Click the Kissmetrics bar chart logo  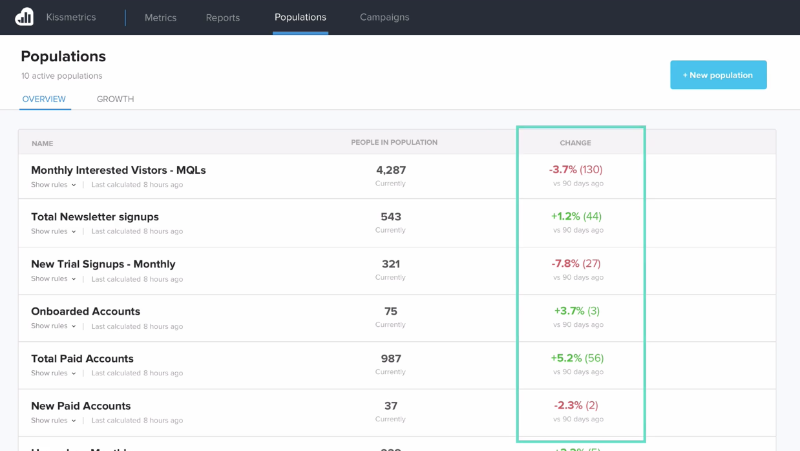coord(24,17)
